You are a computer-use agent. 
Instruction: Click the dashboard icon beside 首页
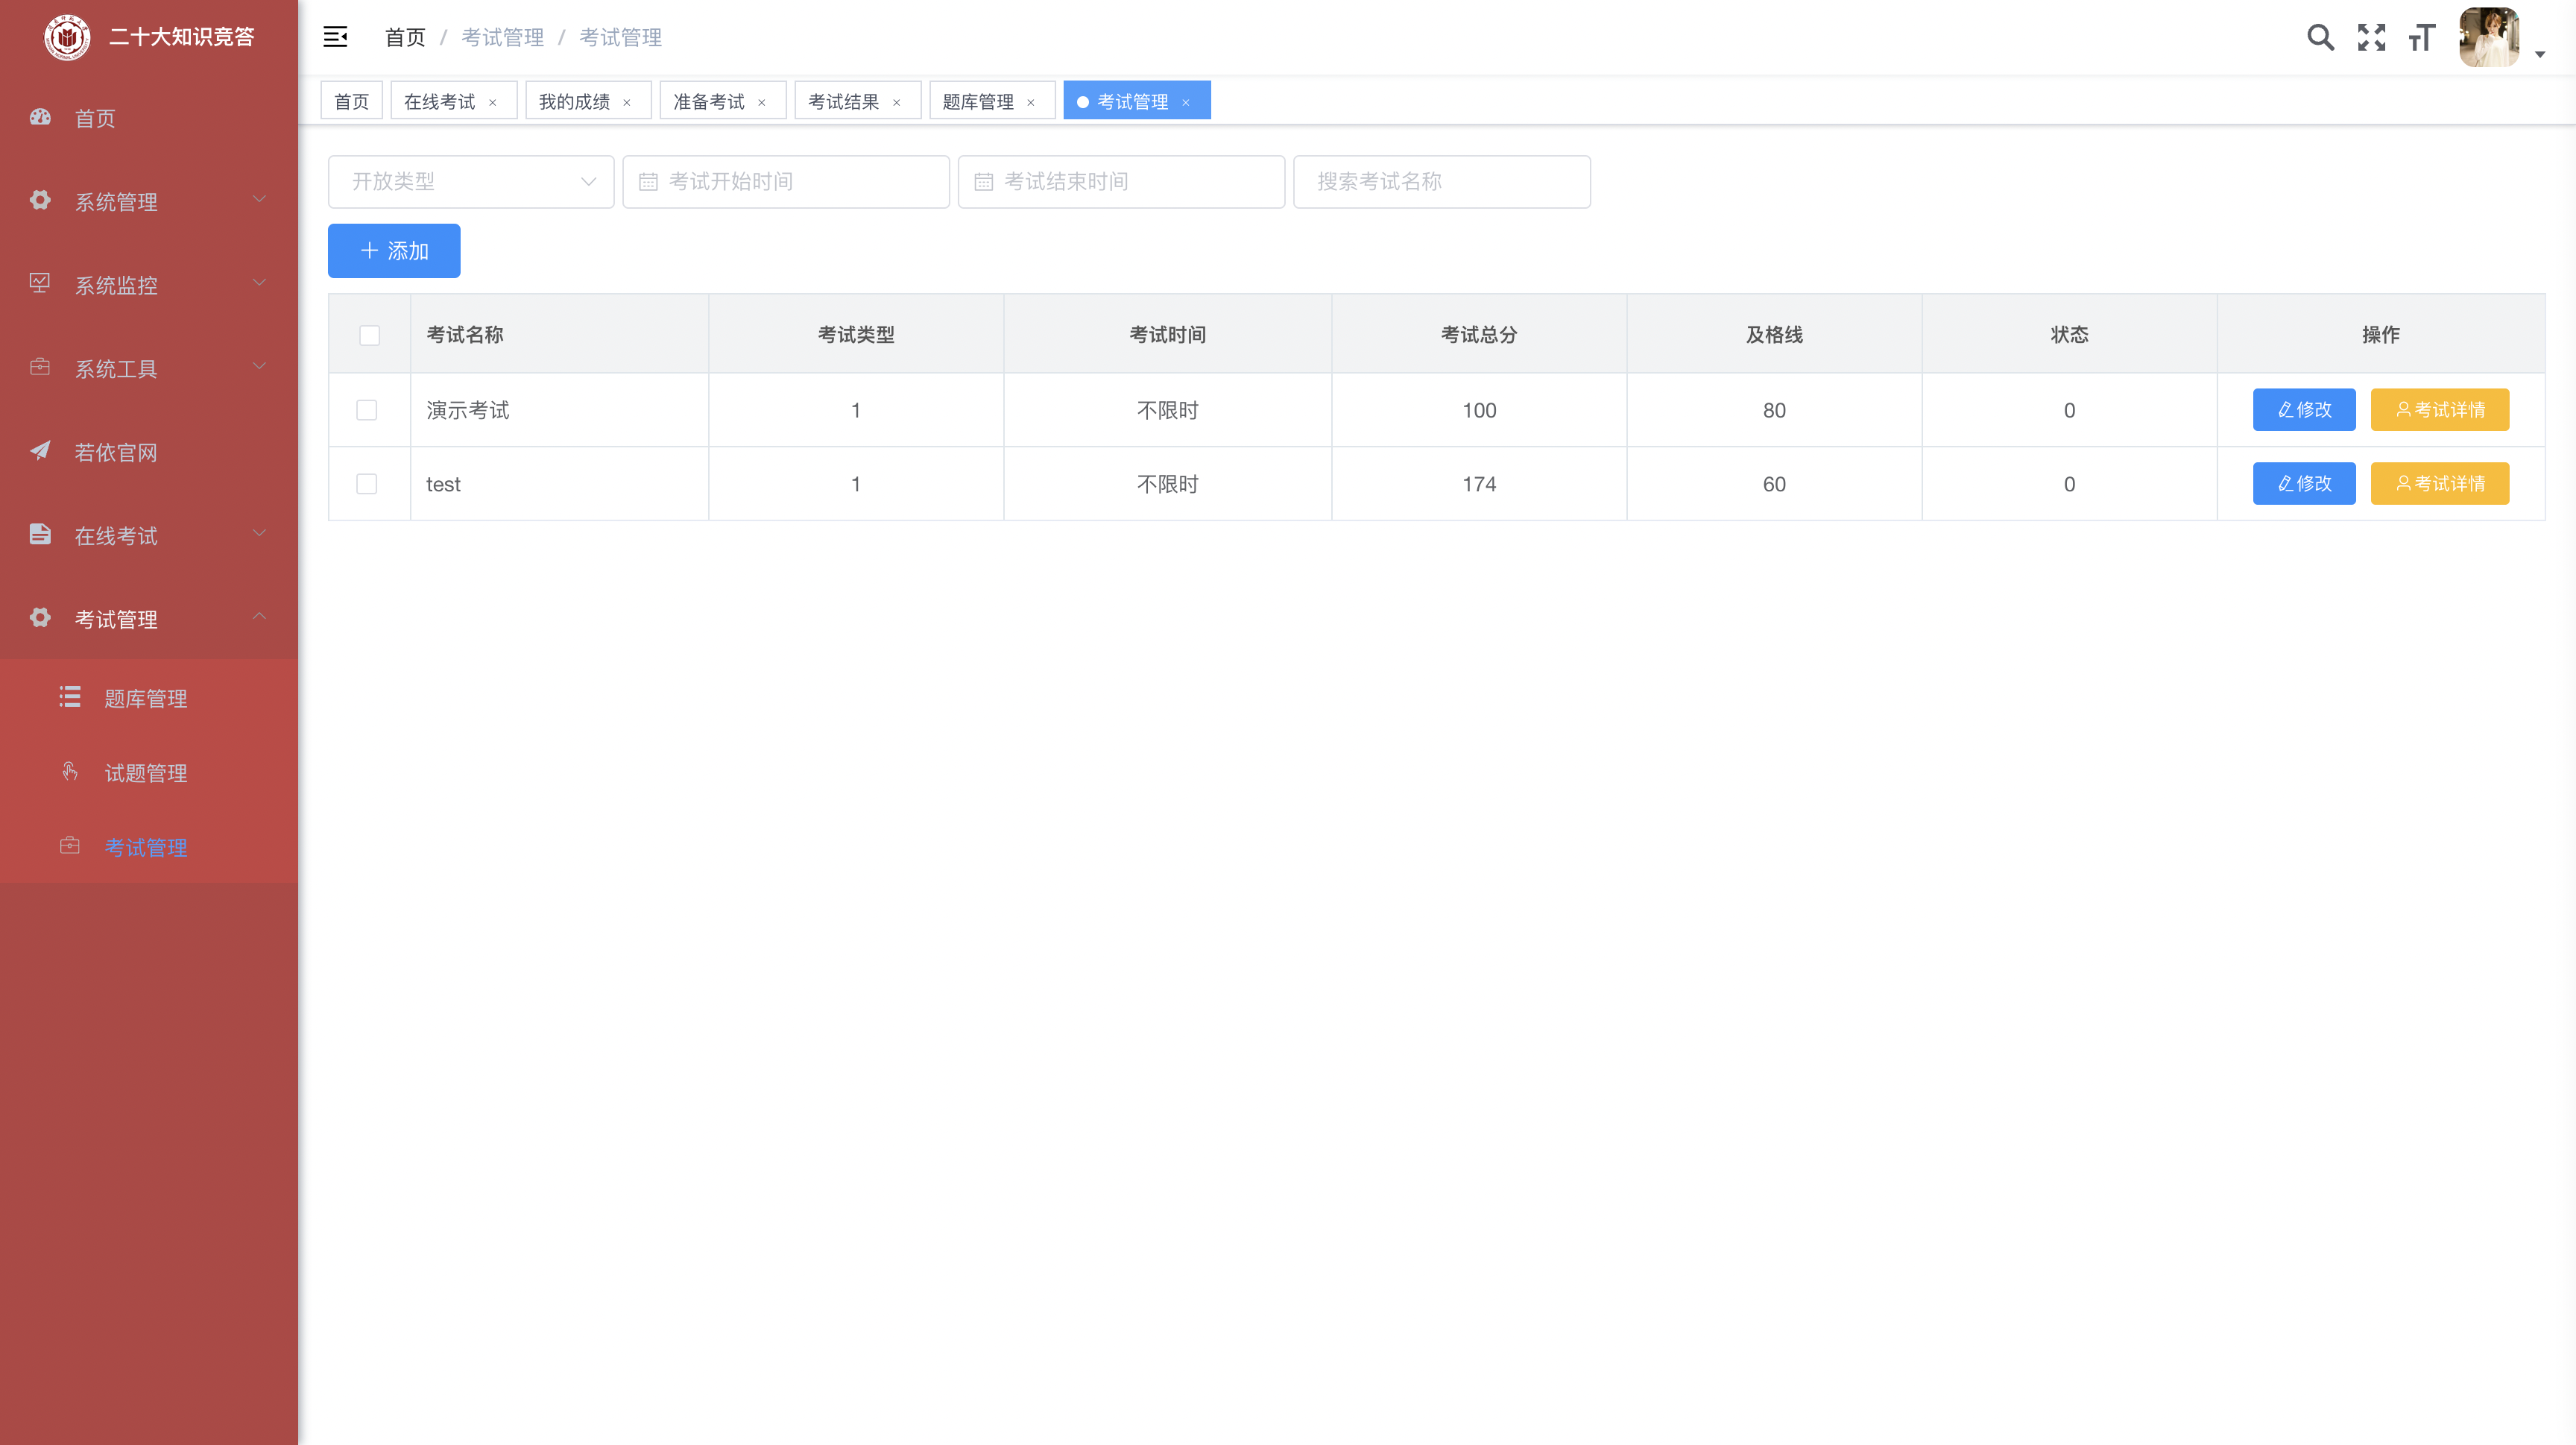pos(40,117)
